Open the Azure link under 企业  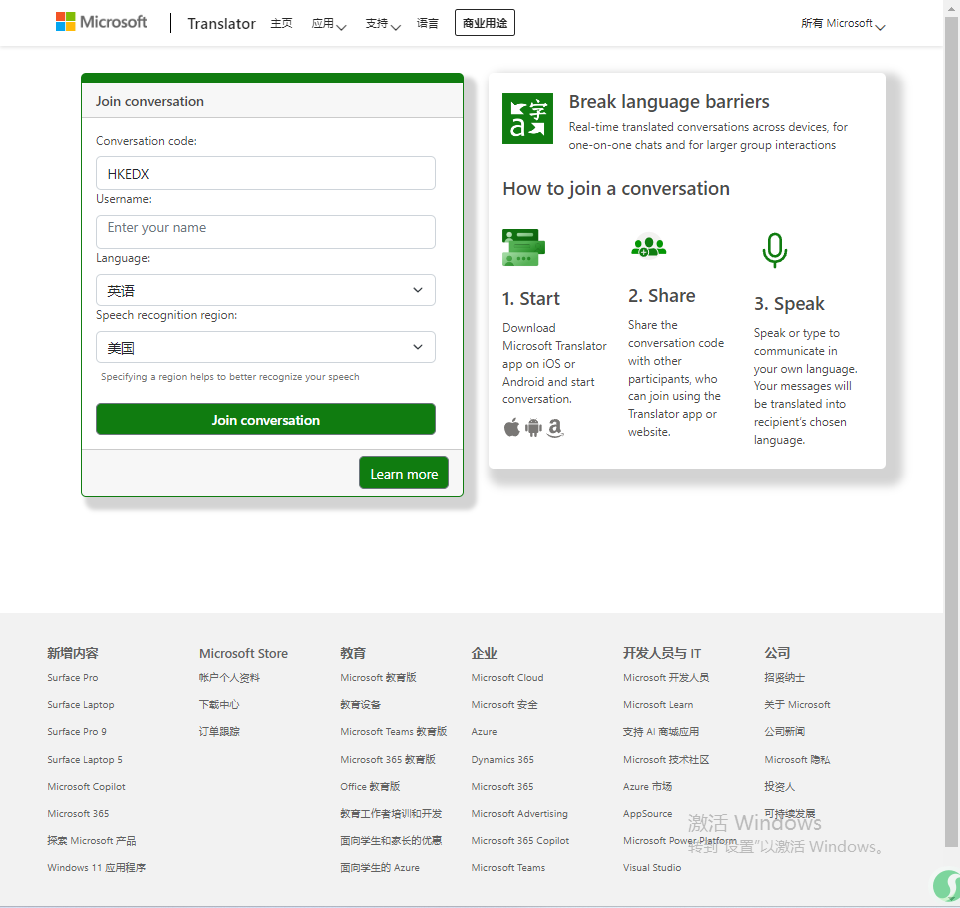(x=484, y=731)
